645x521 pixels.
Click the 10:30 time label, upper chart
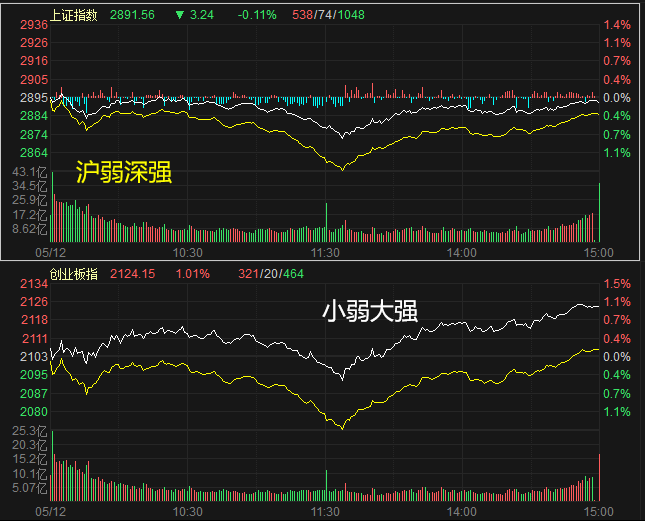[x=188, y=252]
